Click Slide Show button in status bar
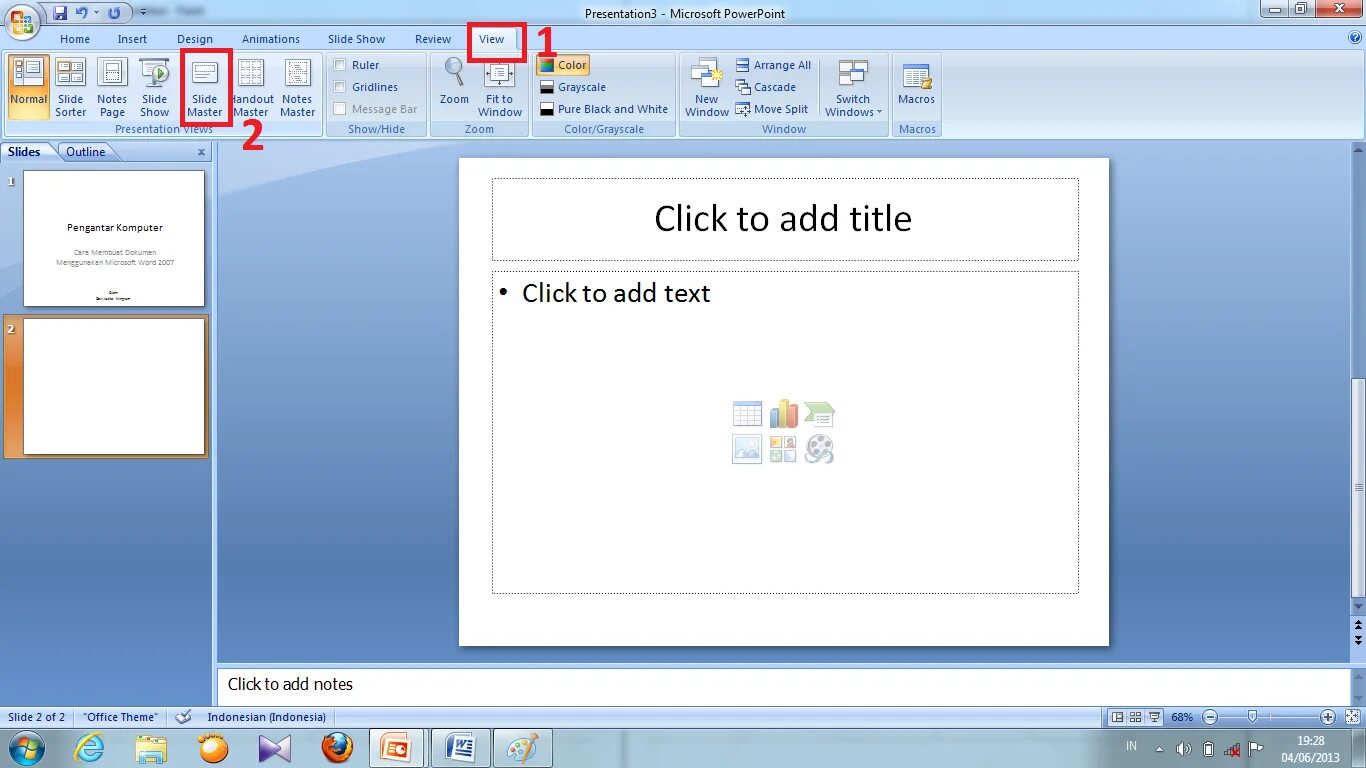This screenshot has height=768, width=1366. [x=1156, y=717]
